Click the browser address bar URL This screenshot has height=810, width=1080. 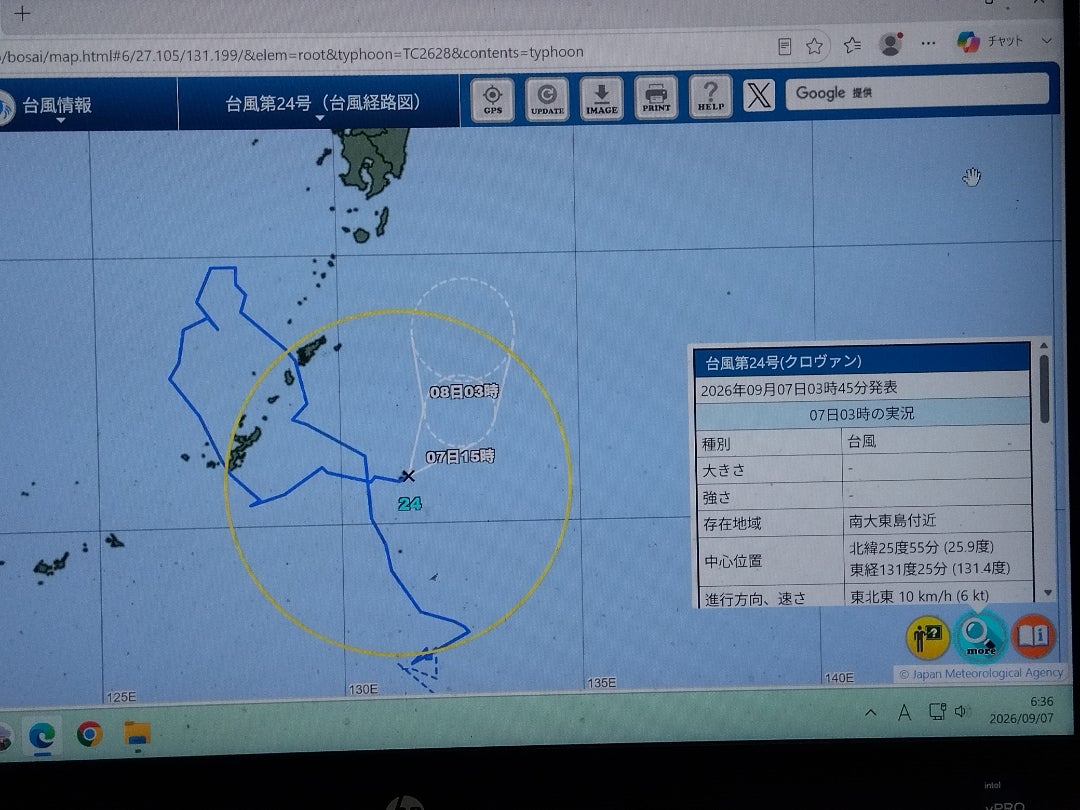292,54
